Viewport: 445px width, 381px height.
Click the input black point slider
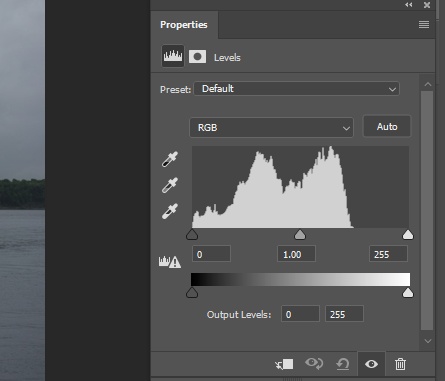(x=192, y=234)
